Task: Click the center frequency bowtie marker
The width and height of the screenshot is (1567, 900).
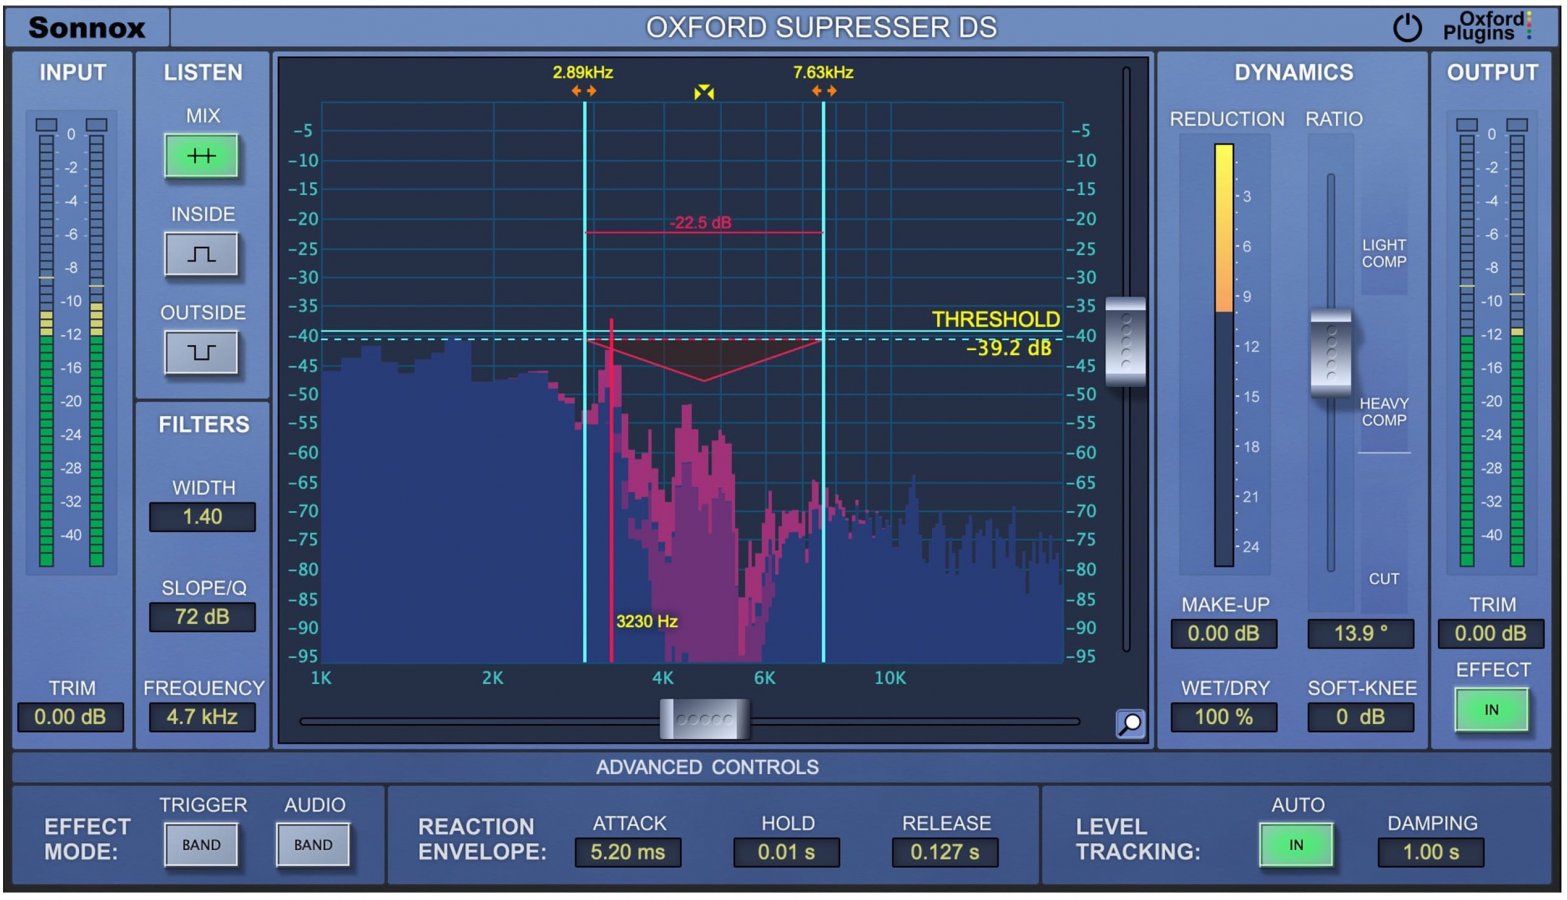Action: 704,92
